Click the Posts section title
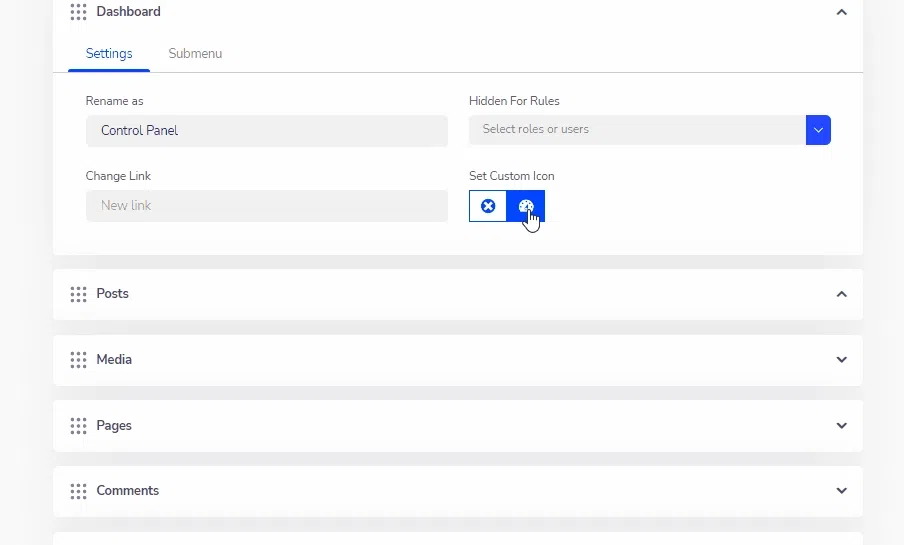The image size is (904, 545). click(112, 294)
